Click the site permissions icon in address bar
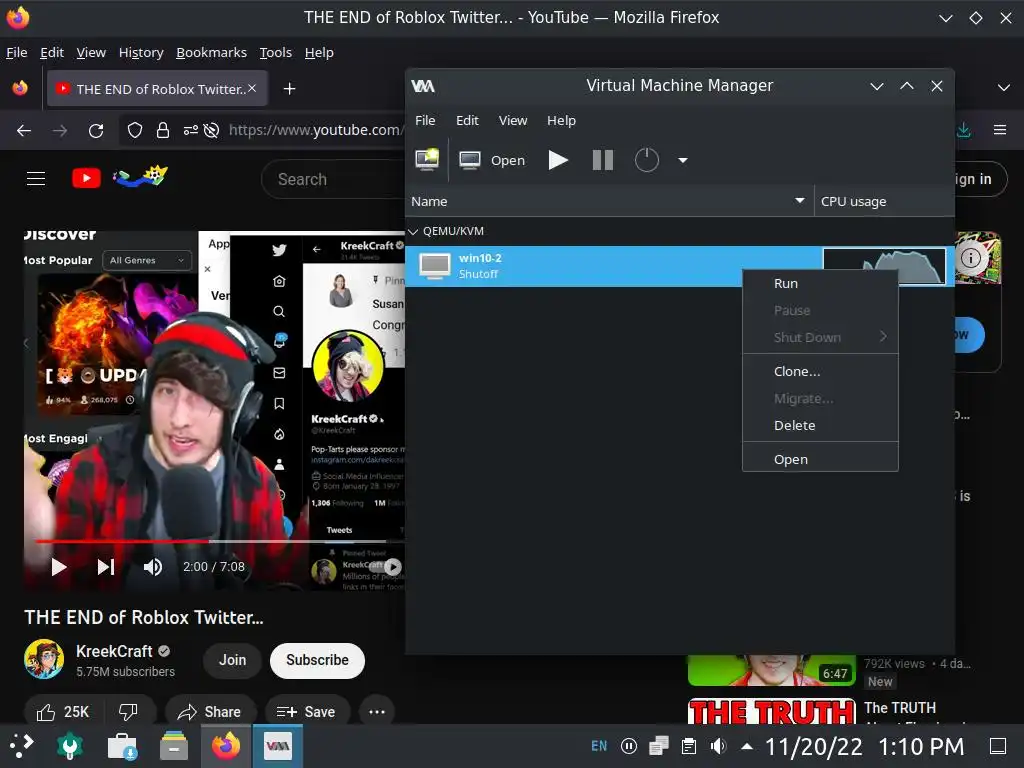Image resolution: width=1024 pixels, height=768 pixels. (x=190, y=131)
